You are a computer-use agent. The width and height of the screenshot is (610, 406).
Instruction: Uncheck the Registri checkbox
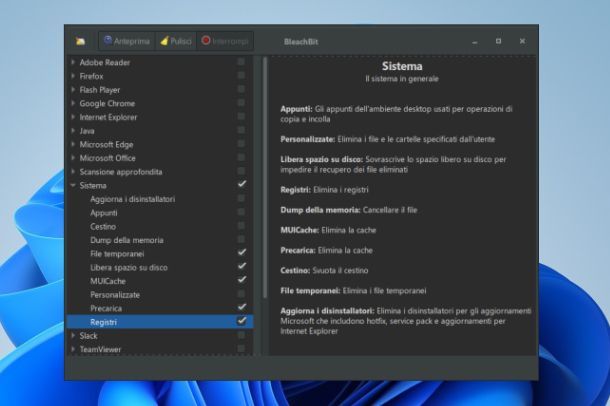click(242, 321)
